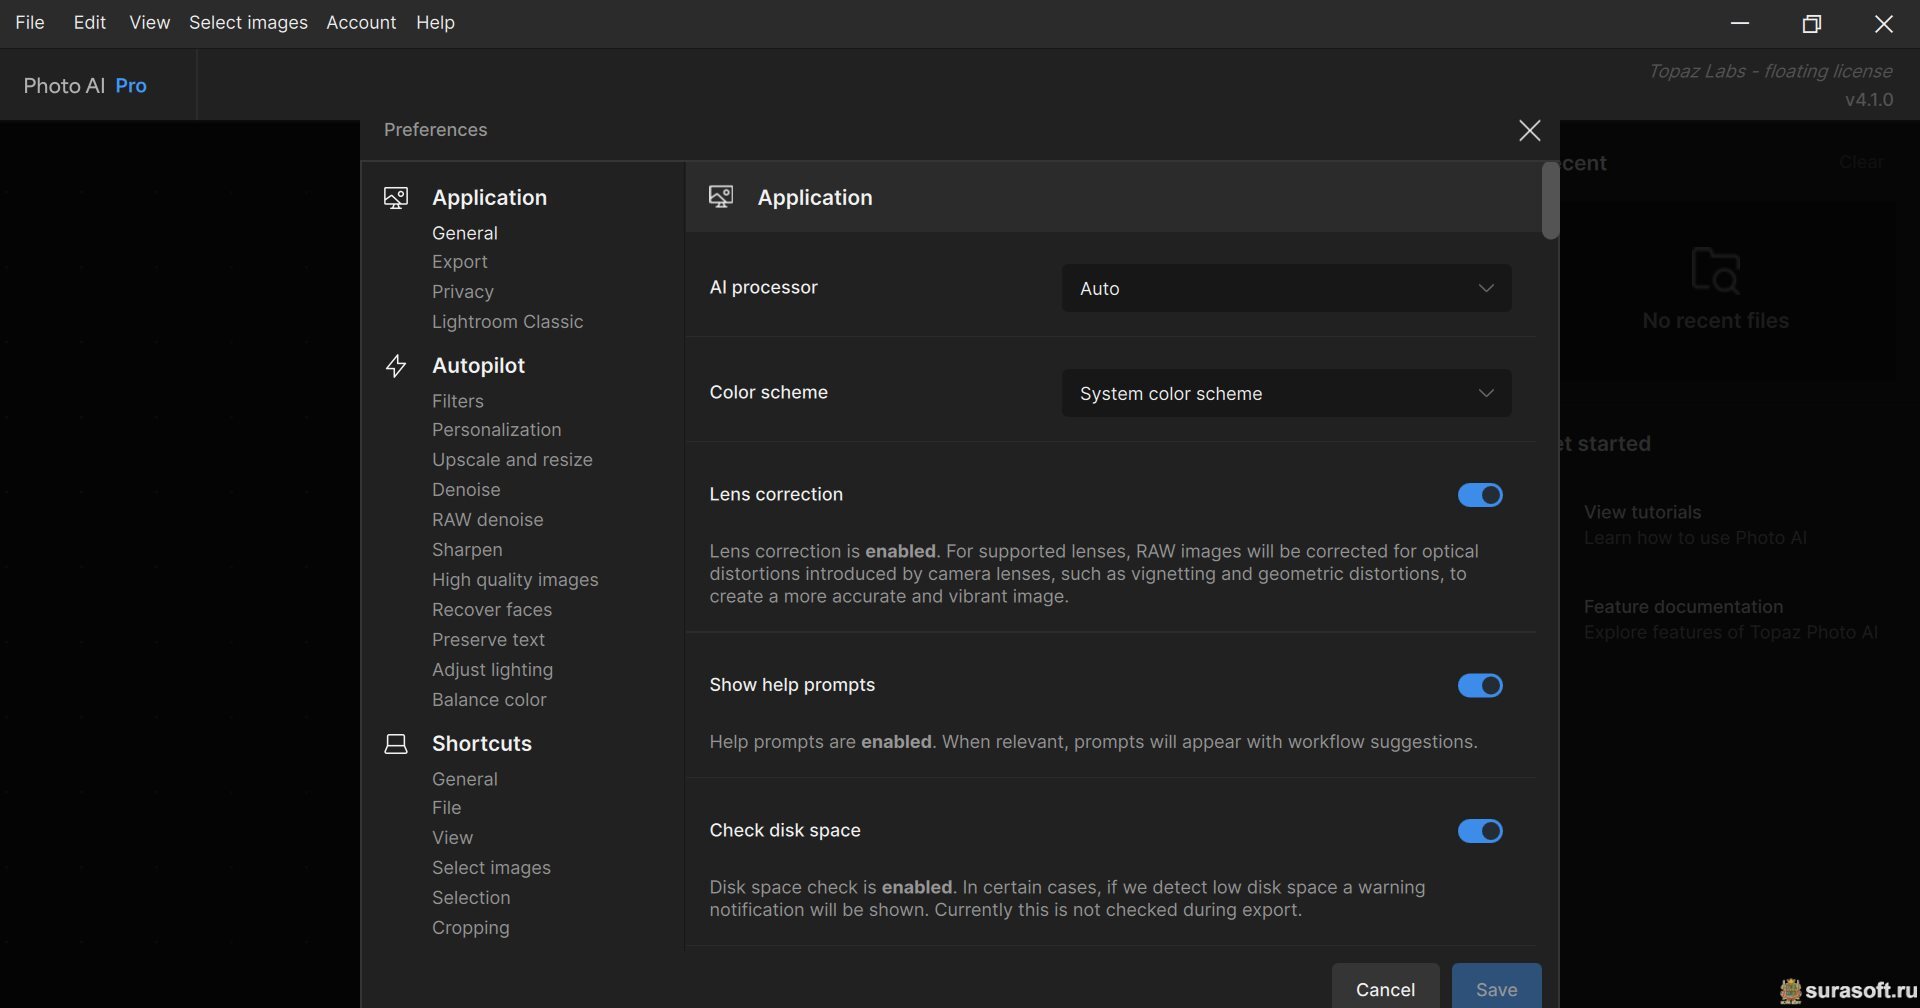
Task: Click the Autopilot lightning bolt icon
Action: click(396, 366)
